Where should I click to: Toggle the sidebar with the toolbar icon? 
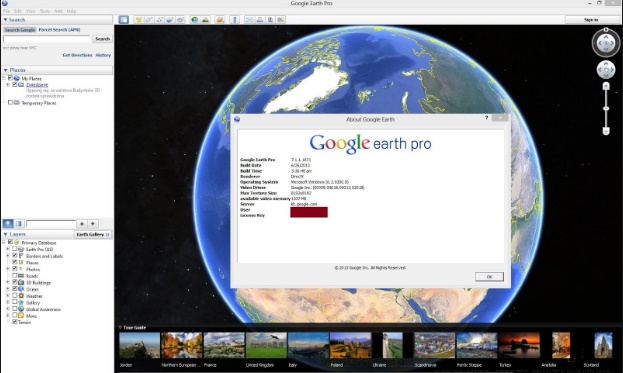pos(124,19)
